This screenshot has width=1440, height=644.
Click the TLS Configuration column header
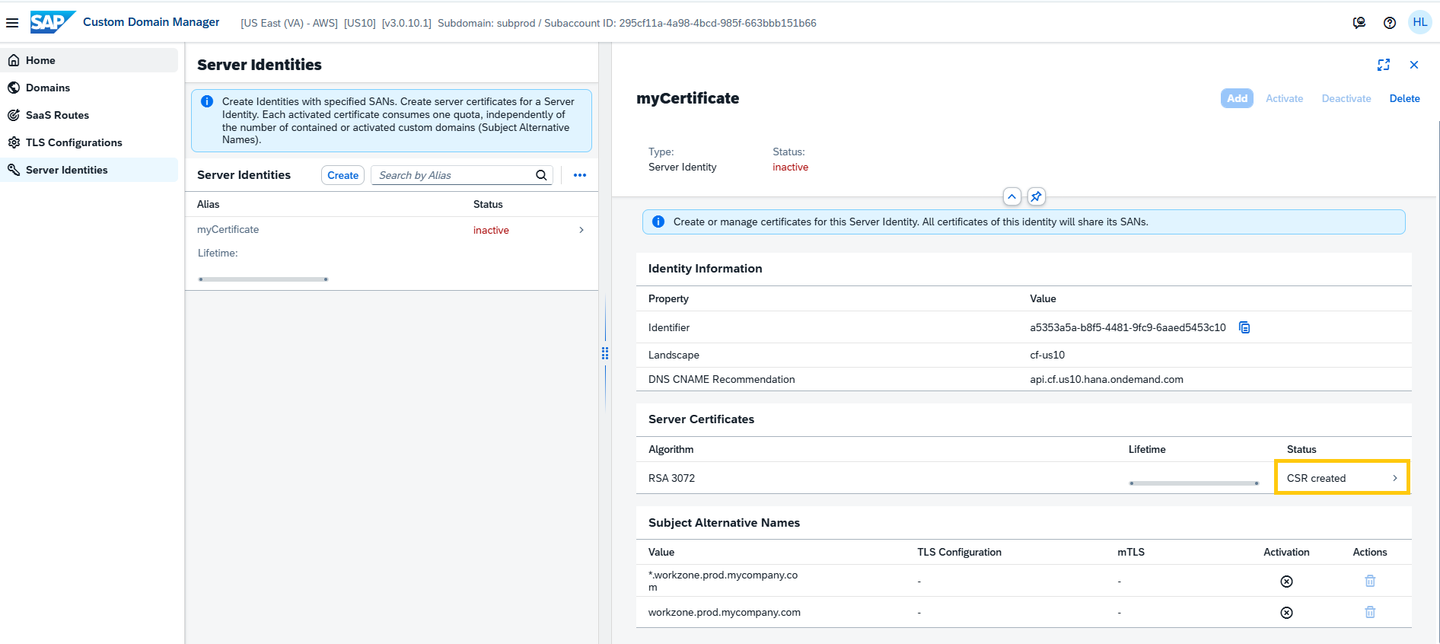point(959,552)
